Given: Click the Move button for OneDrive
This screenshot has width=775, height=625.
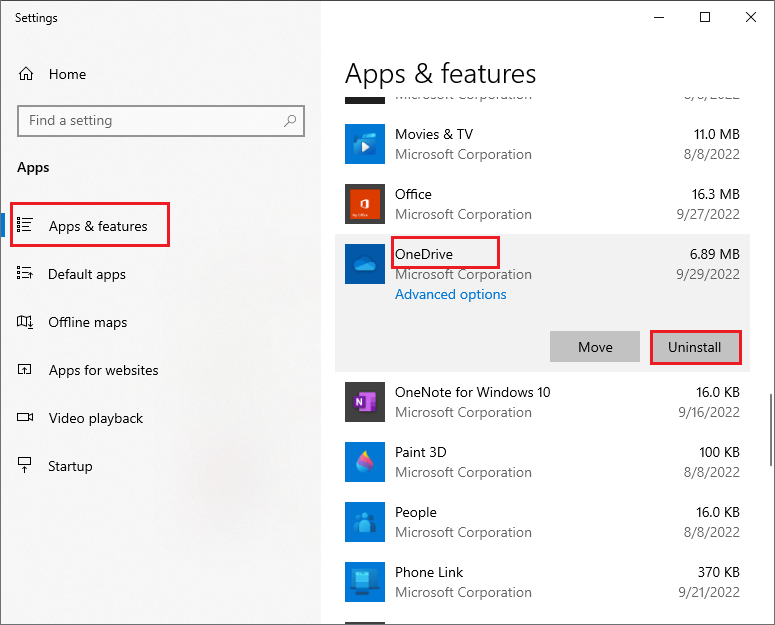Looking at the screenshot, I should [x=595, y=347].
